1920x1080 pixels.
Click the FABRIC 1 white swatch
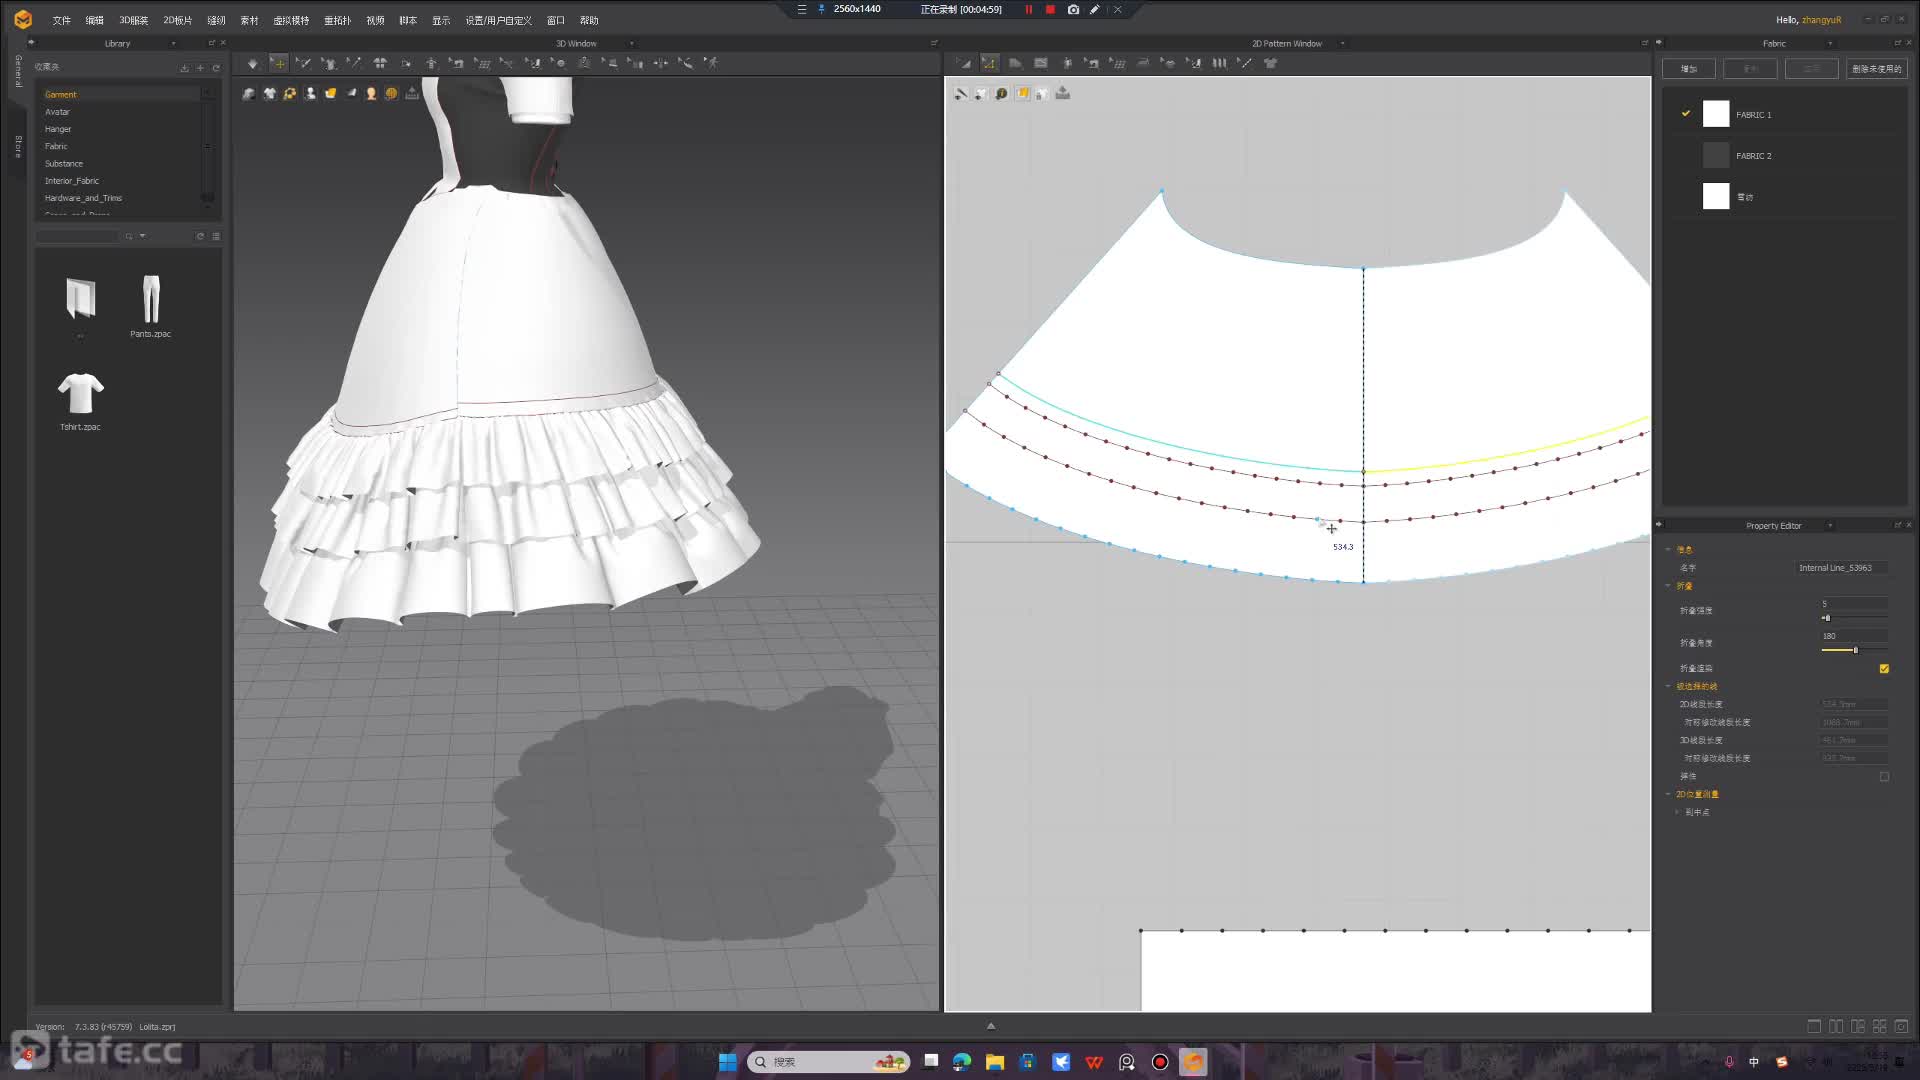click(1716, 114)
